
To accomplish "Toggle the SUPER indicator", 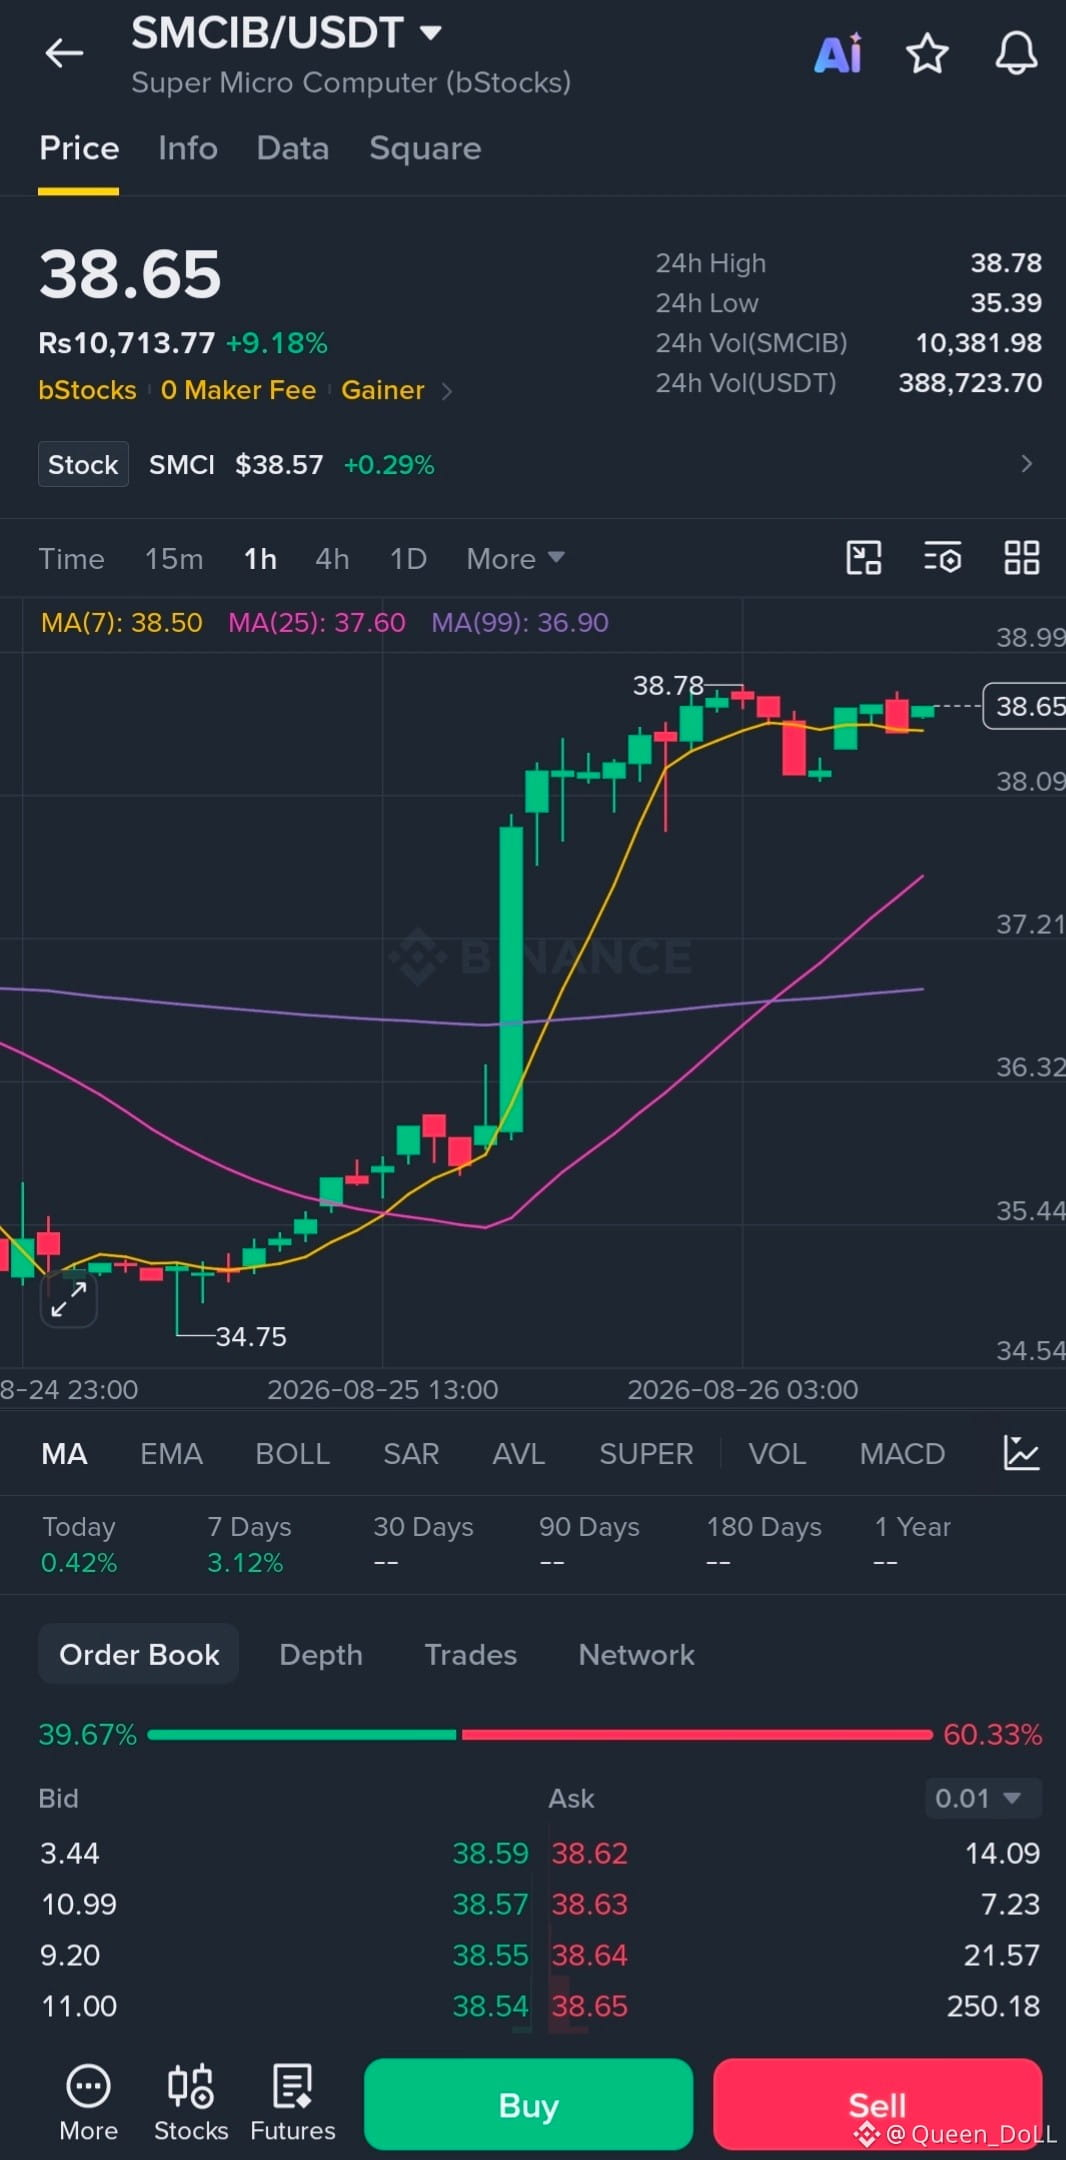I will coord(646,1453).
